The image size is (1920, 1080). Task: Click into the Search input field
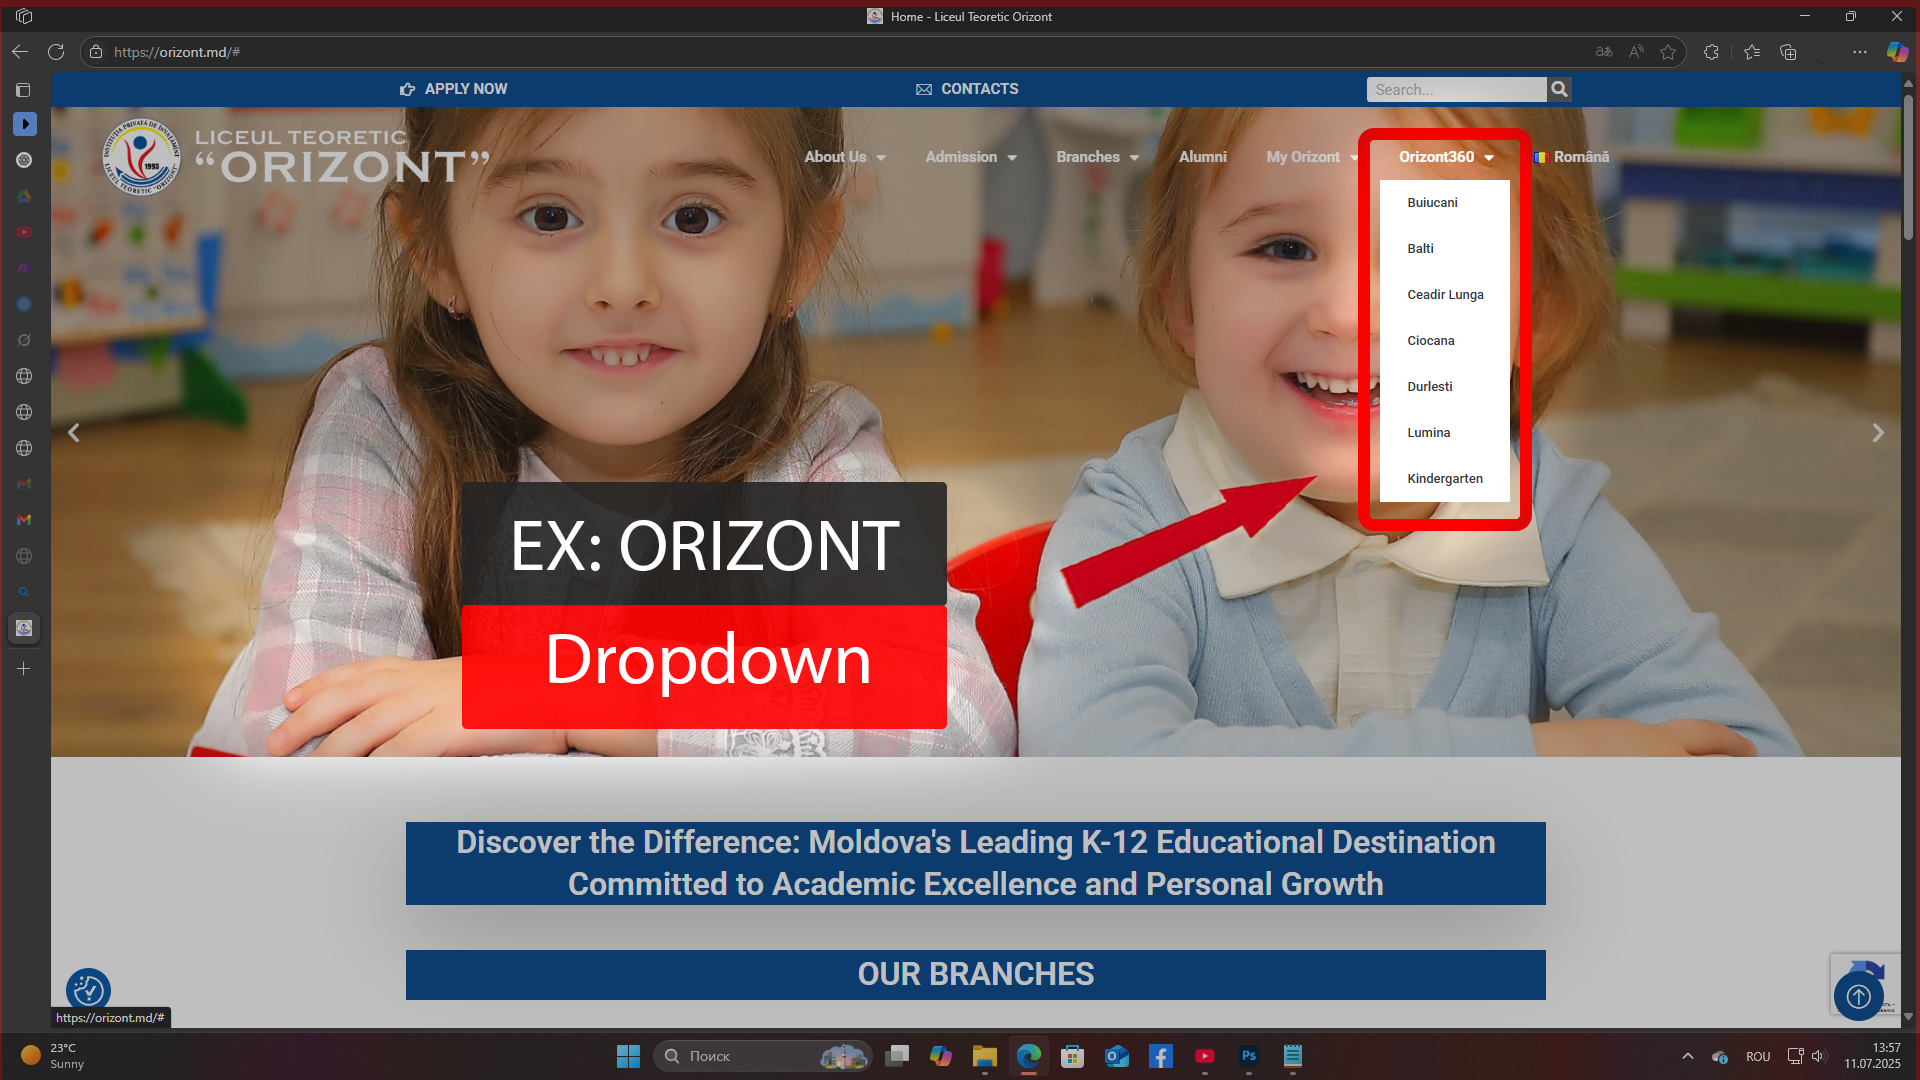[1455, 90]
